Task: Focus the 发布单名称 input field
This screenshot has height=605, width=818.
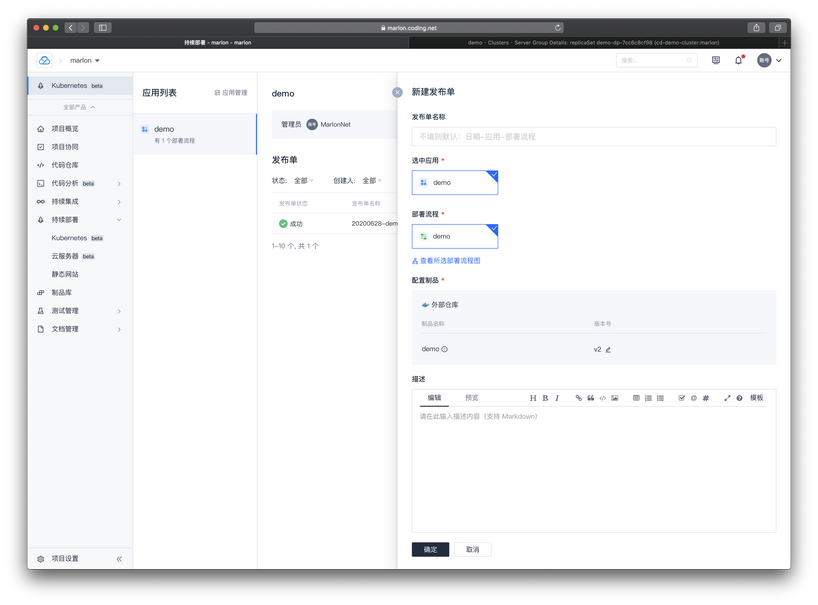Action: click(594, 137)
